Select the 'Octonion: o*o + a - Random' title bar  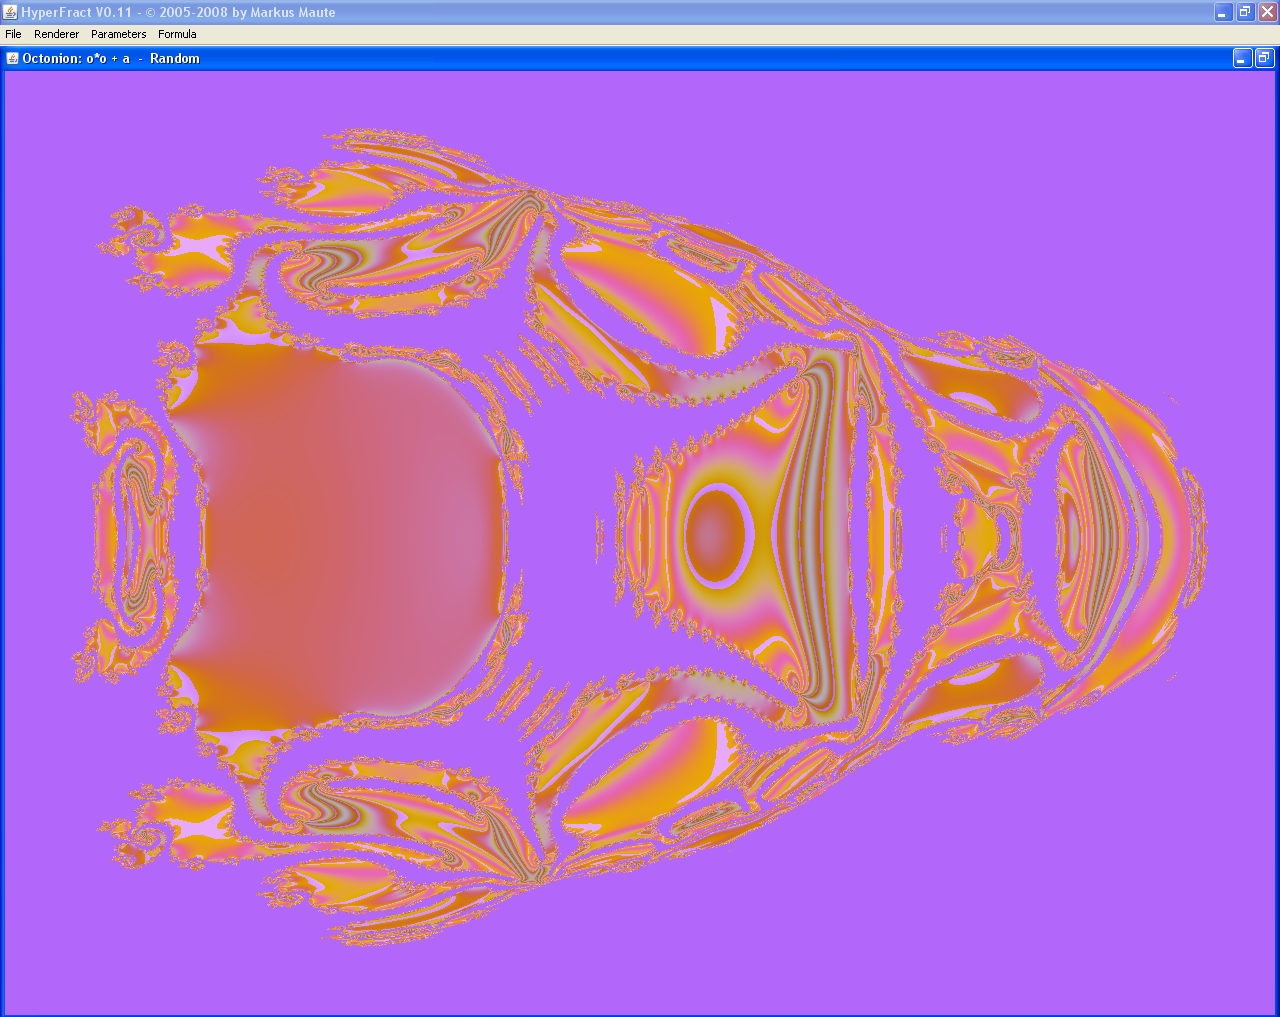tap(111, 58)
